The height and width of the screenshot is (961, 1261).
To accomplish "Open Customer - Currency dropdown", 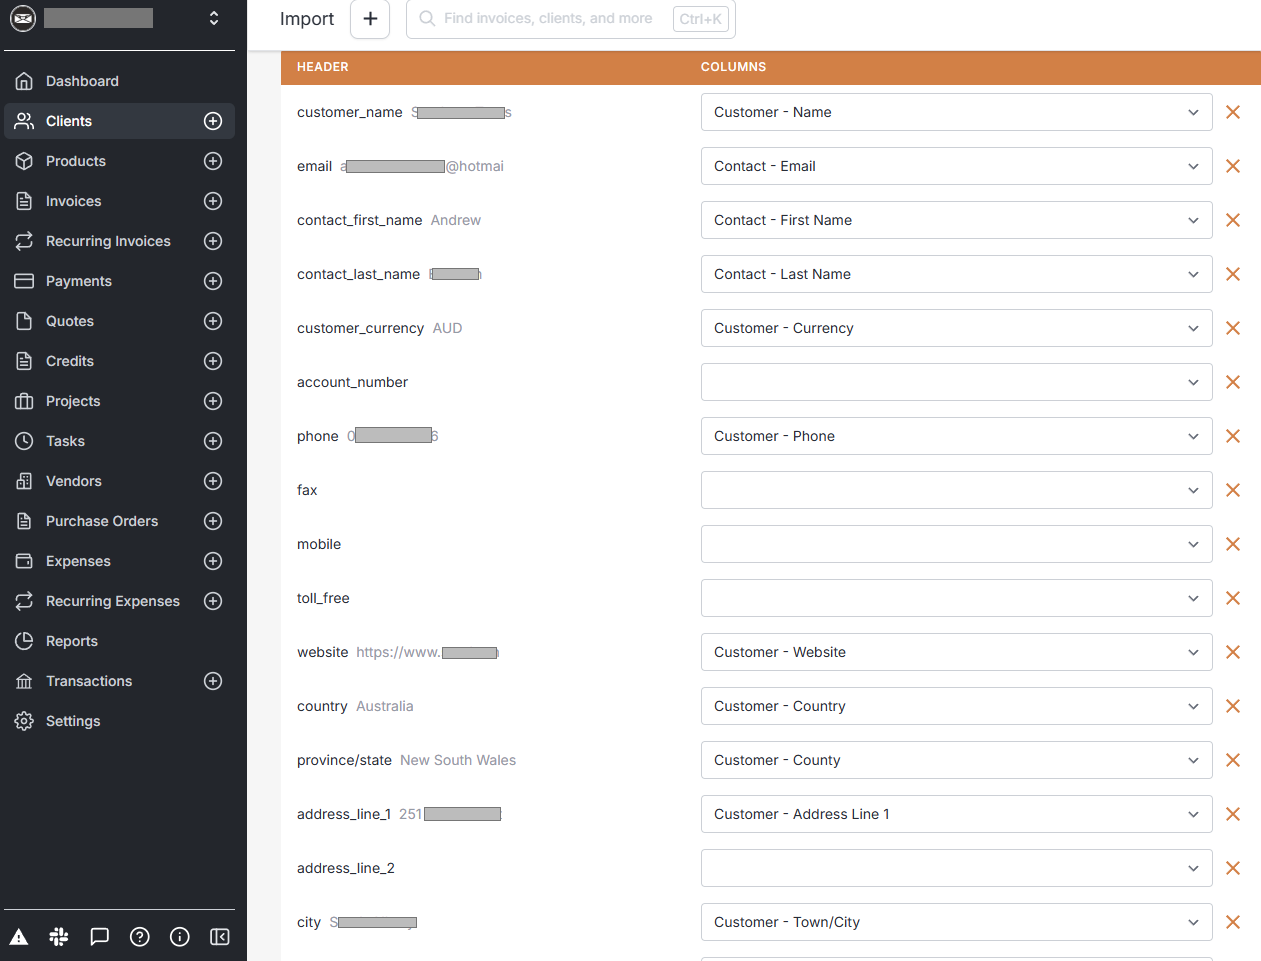I will [956, 328].
